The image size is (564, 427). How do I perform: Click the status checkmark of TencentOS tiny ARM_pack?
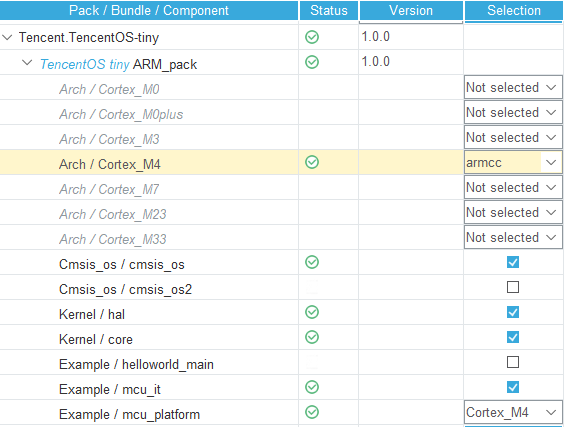click(x=312, y=62)
